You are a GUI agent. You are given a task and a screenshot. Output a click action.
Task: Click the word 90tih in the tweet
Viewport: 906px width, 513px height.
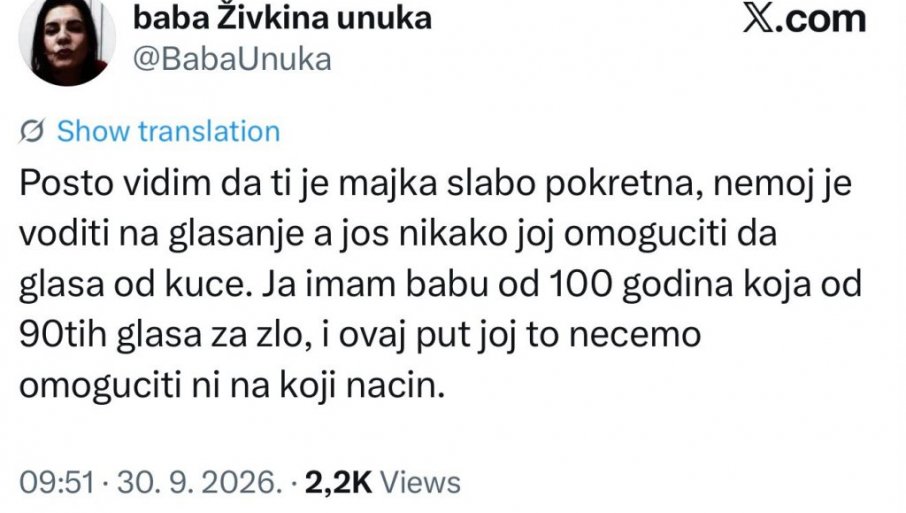[63, 335]
